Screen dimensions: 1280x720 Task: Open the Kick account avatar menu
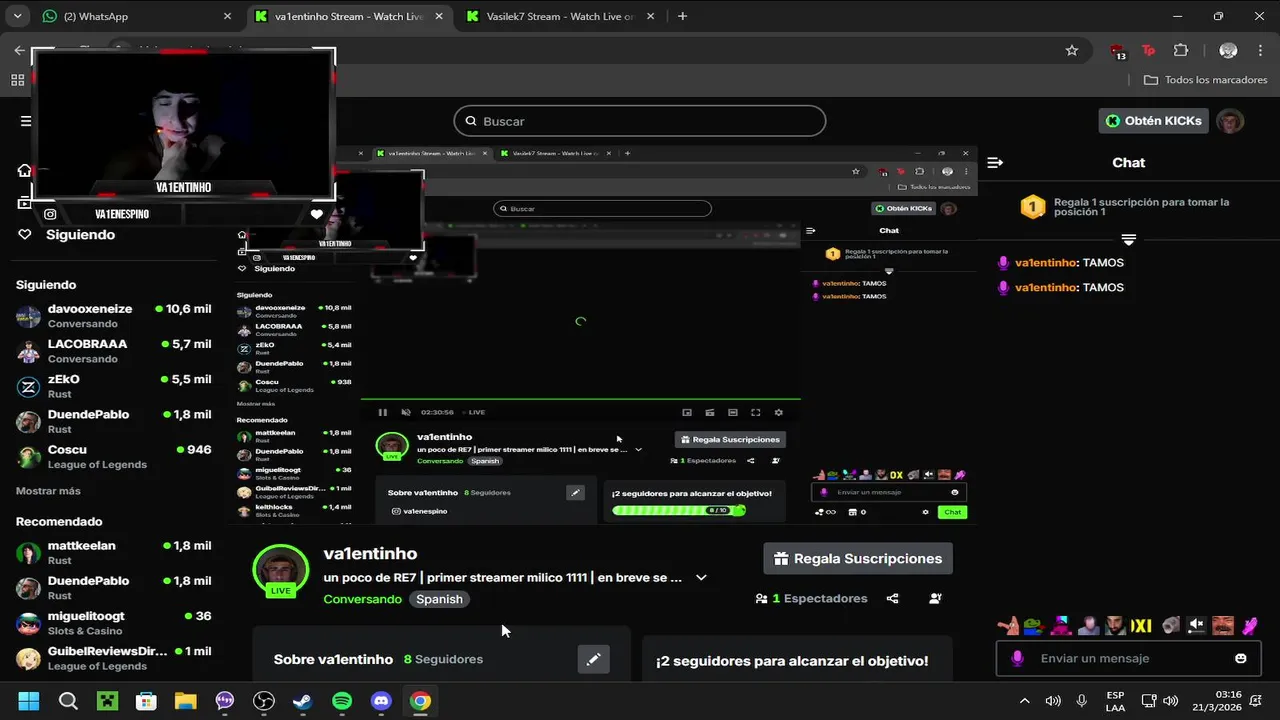pyautogui.click(x=1230, y=121)
